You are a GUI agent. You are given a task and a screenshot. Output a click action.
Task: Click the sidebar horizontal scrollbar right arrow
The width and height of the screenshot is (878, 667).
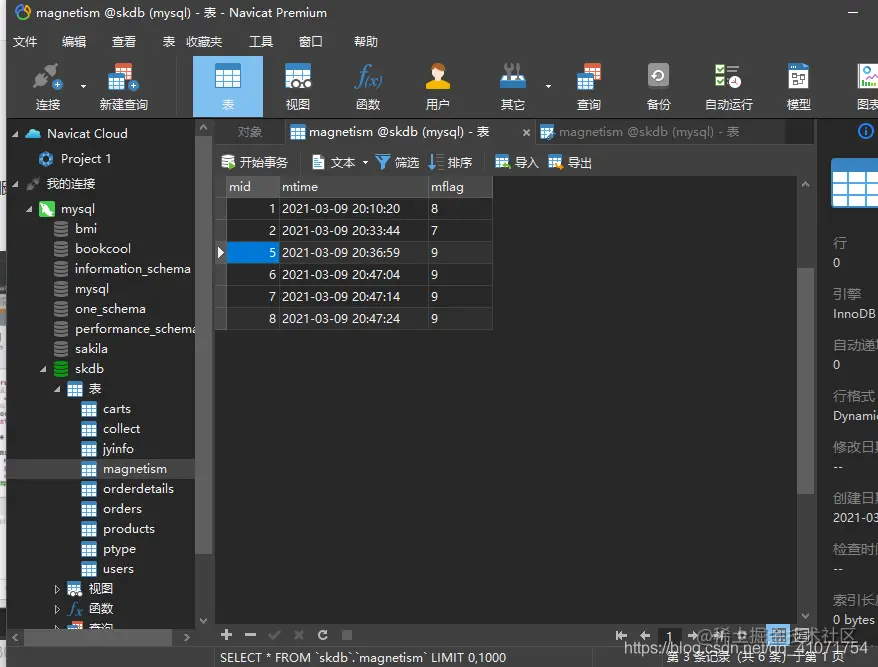pos(187,637)
